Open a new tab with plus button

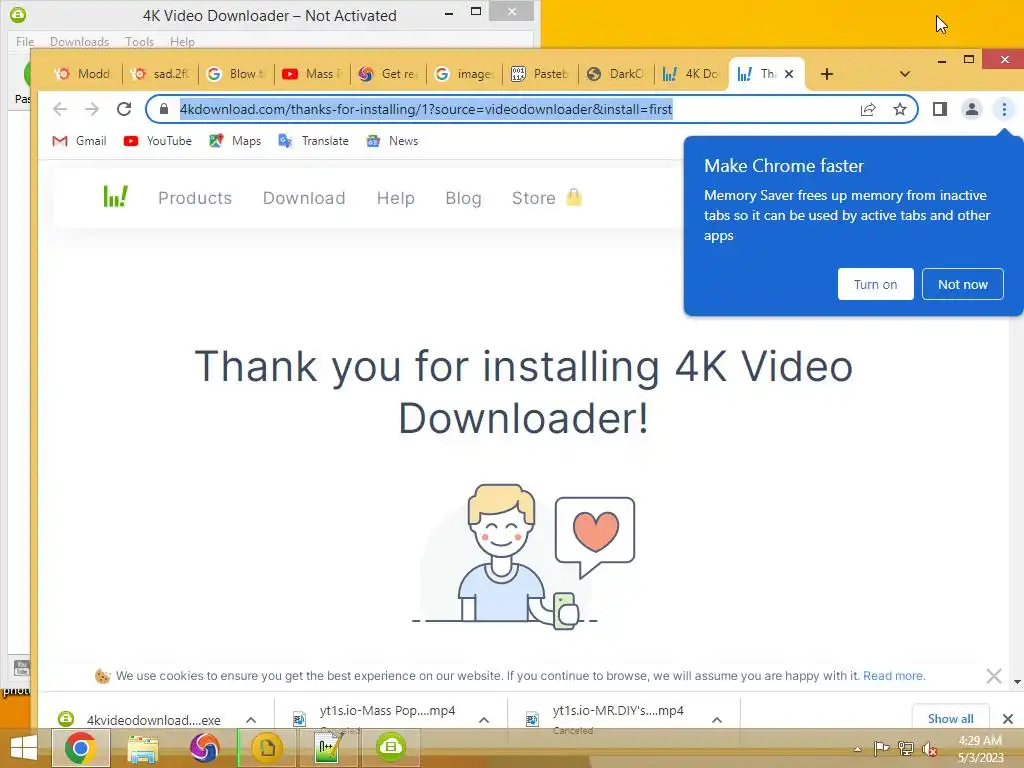827,74
